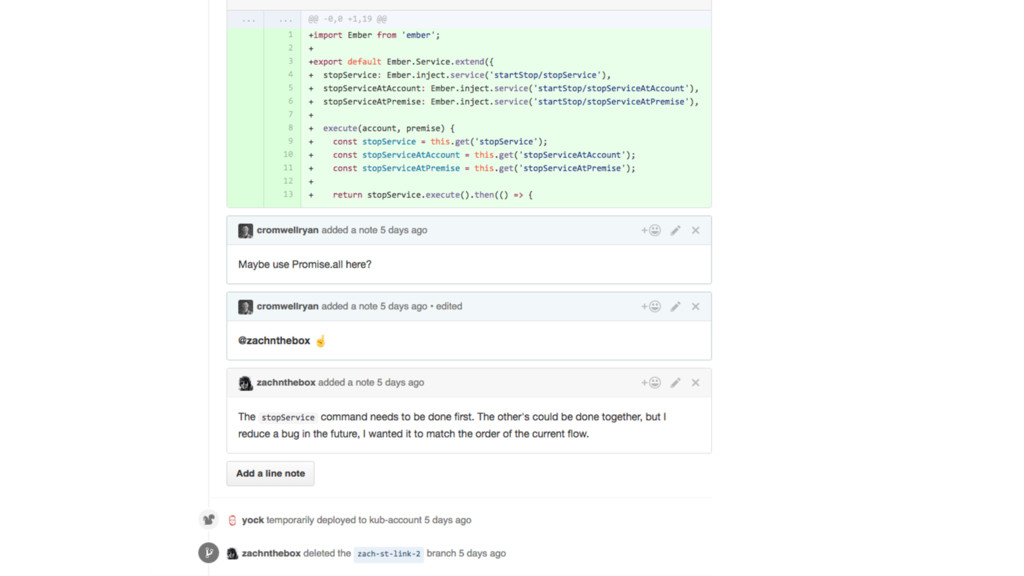Viewport: 1024px width, 576px height.
Task: Delete cromwellryan's note mentioning @zachnthebox
Action: click(696, 306)
